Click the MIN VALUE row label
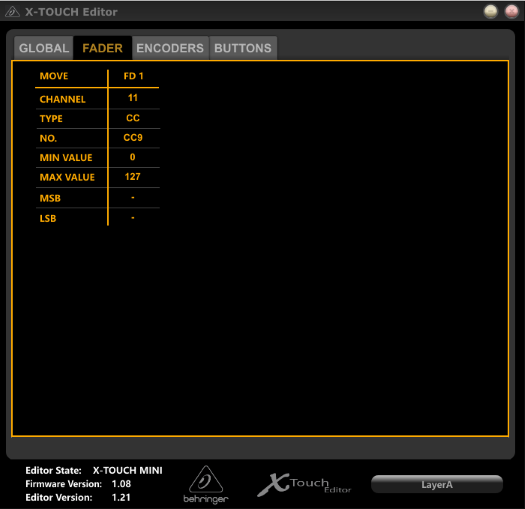This screenshot has height=509, width=525. point(66,158)
